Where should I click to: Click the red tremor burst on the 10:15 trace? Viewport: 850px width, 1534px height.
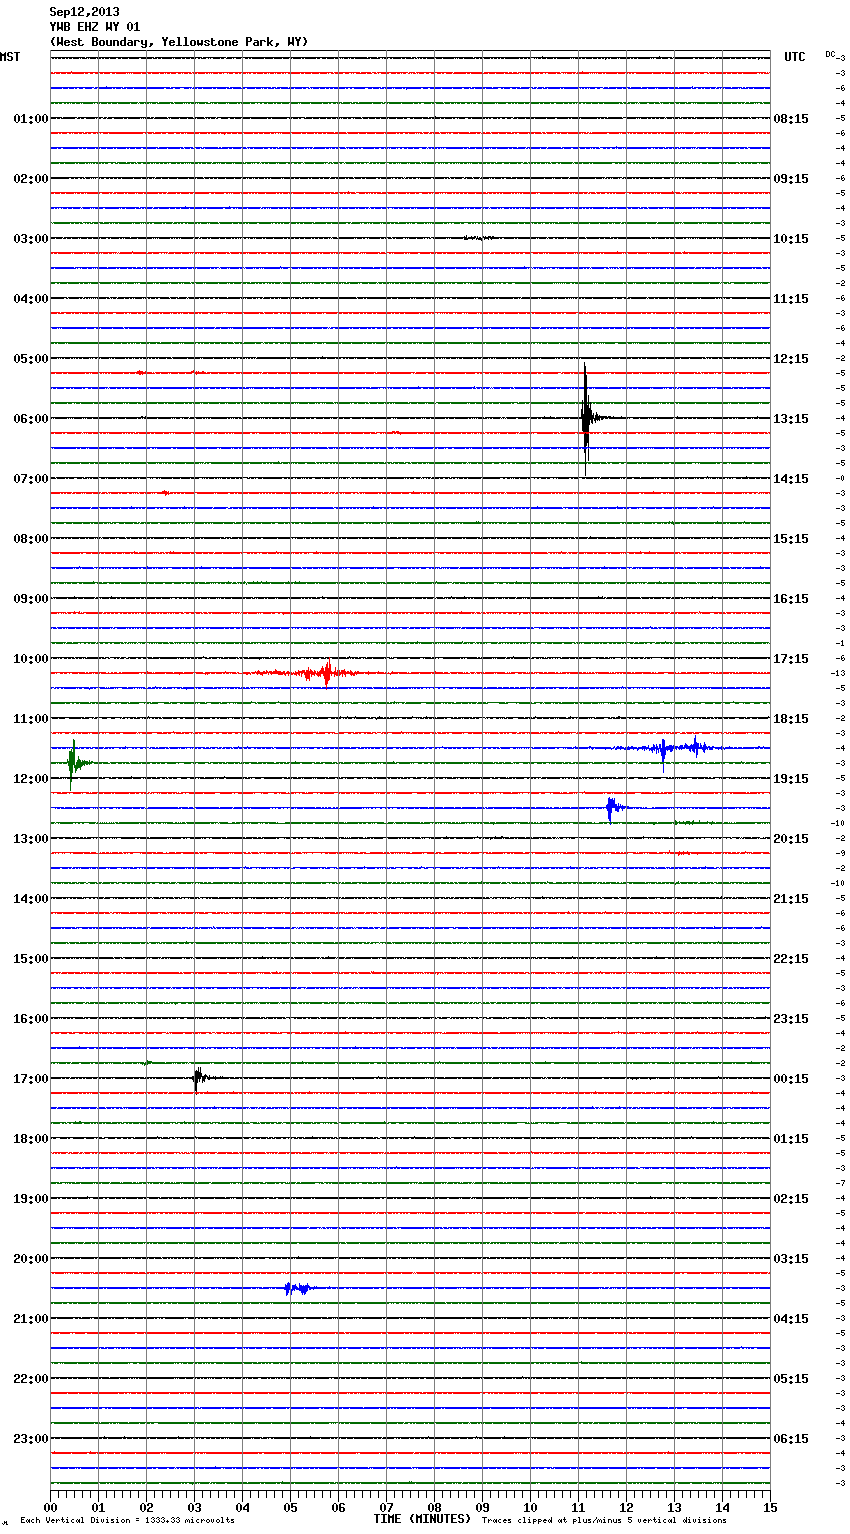coord(318,673)
